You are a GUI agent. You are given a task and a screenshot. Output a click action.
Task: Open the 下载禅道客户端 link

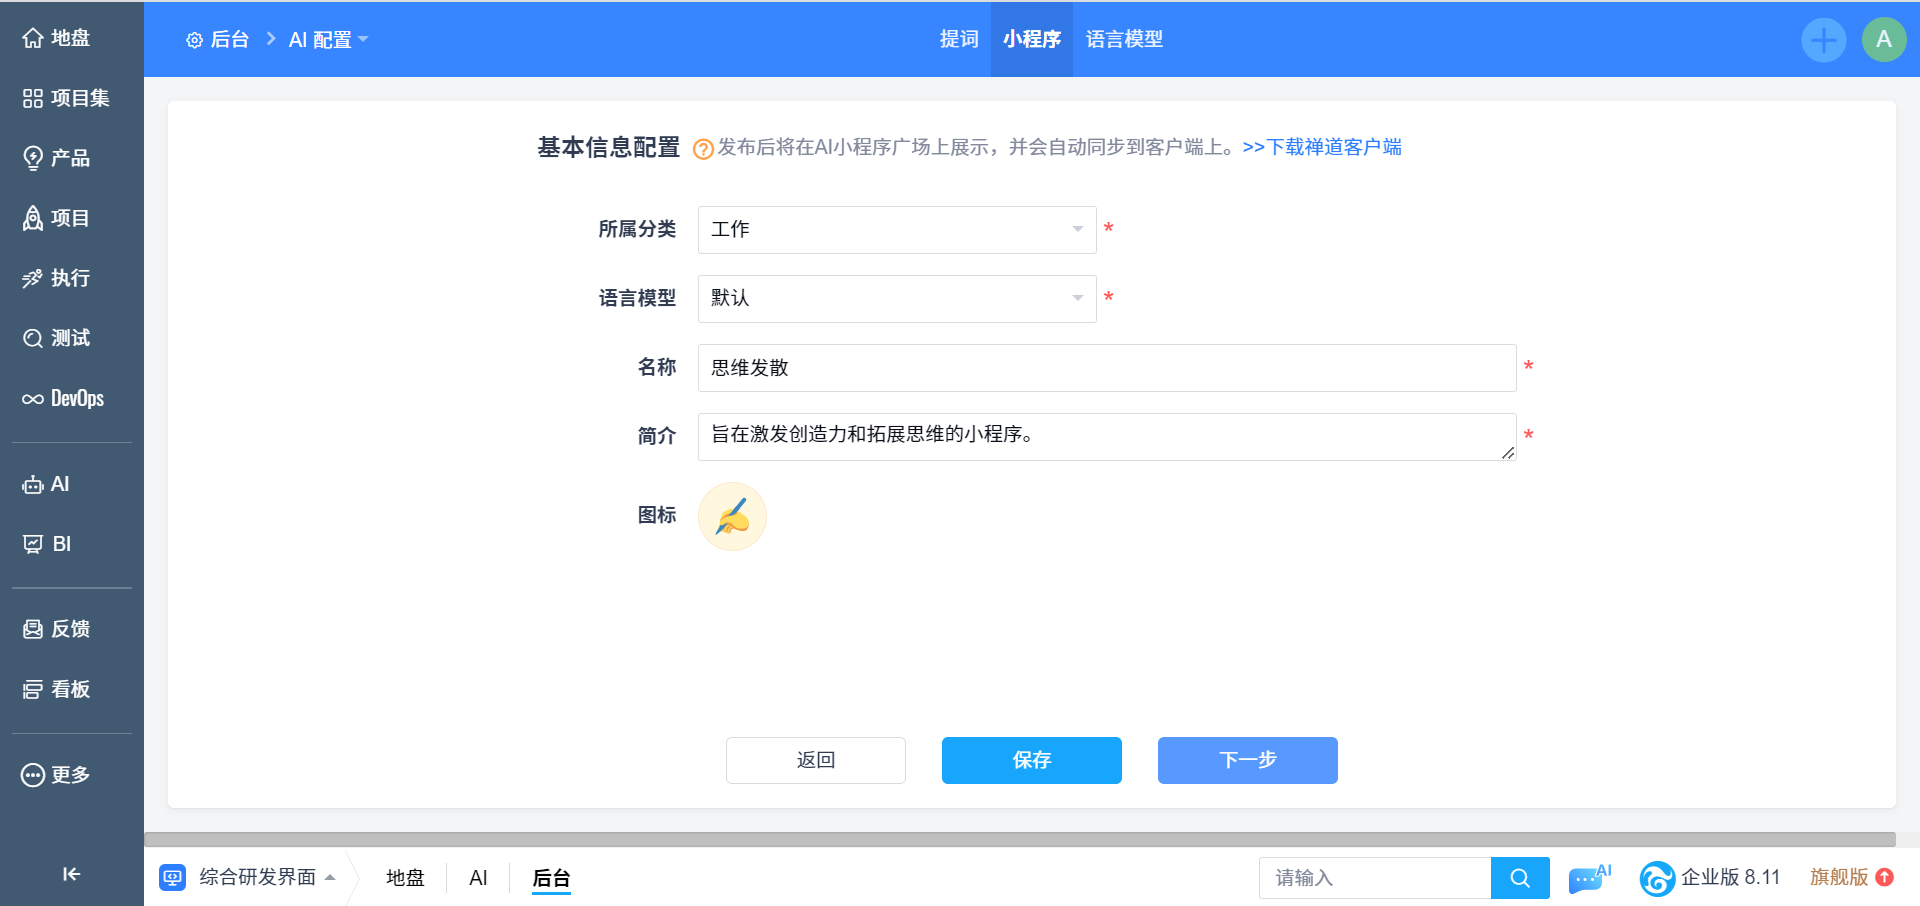tap(1322, 147)
